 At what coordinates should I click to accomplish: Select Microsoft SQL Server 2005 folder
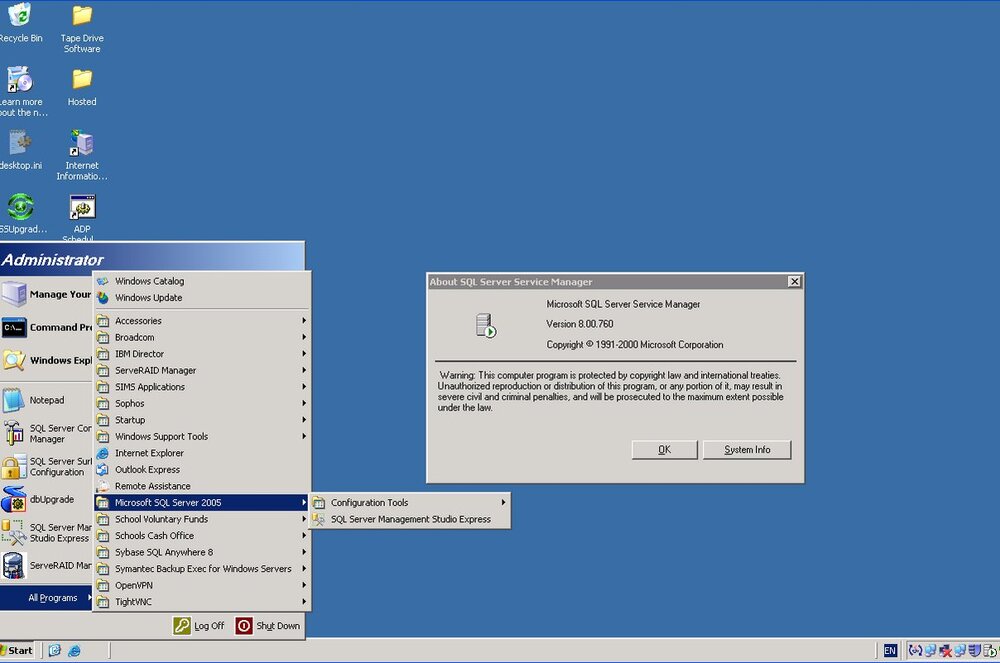(x=203, y=503)
